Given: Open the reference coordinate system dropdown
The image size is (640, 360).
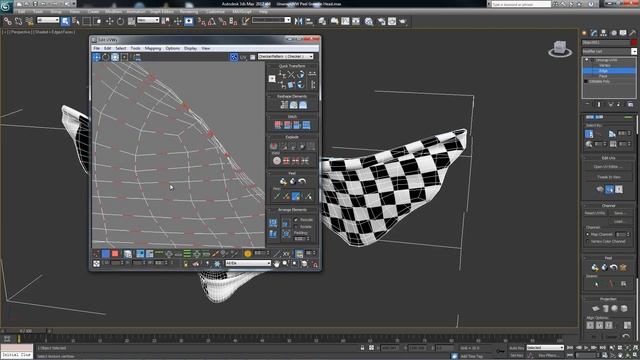Looking at the screenshot, I should click(148, 20).
